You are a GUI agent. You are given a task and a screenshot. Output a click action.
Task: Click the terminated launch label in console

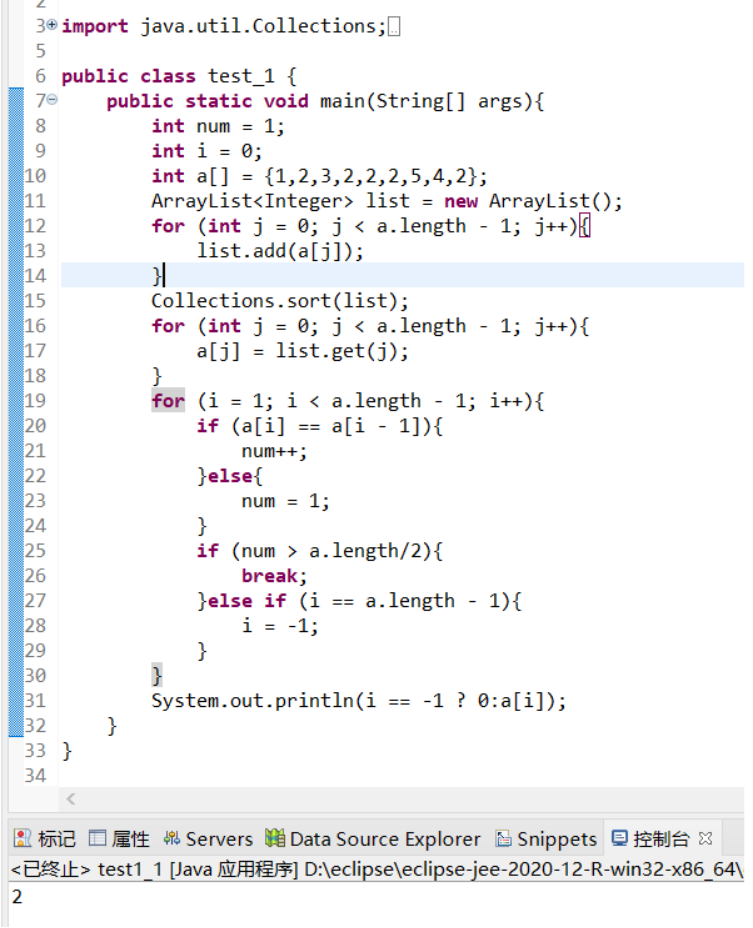[376, 869]
